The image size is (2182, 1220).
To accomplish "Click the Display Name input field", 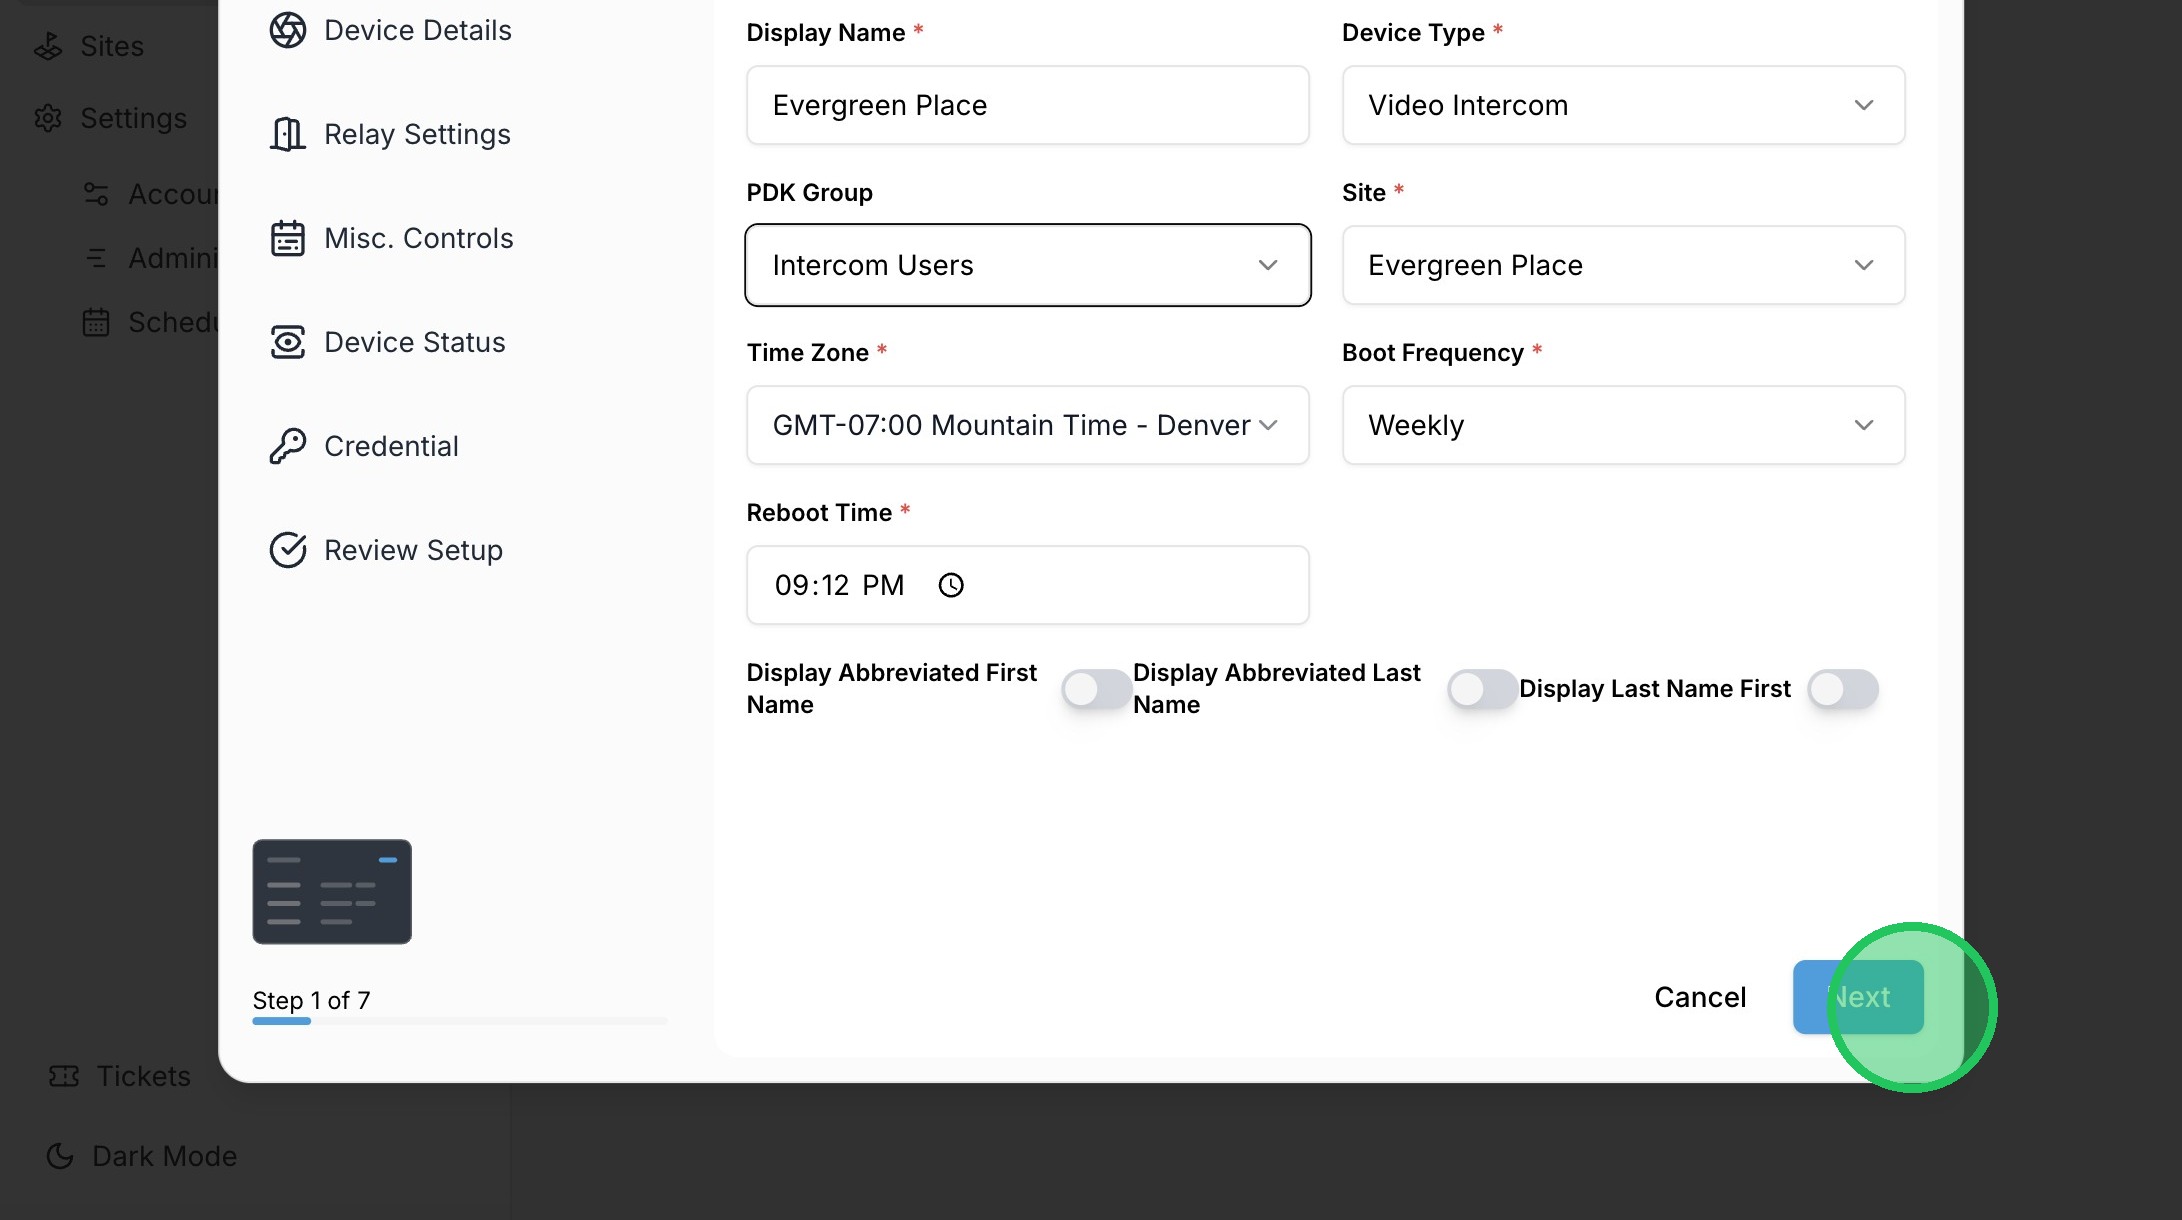I will click(1027, 105).
